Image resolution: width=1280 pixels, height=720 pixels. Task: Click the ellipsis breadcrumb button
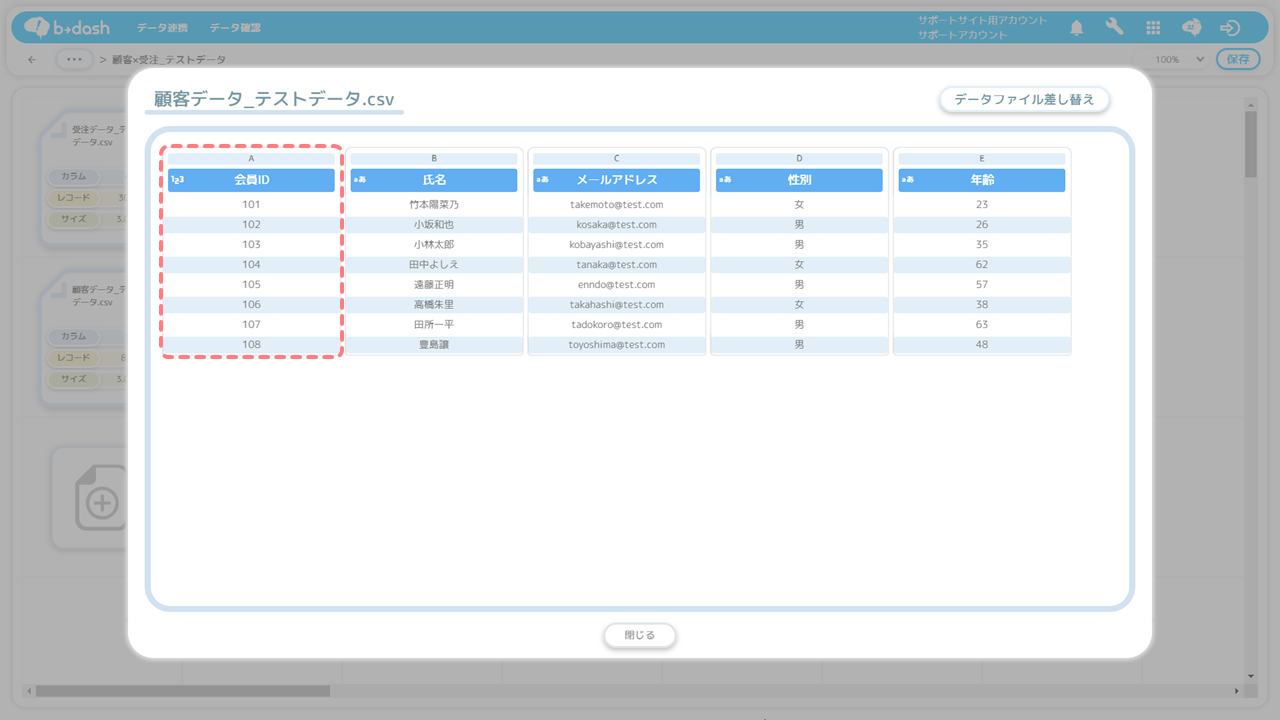tap(74, 60)
